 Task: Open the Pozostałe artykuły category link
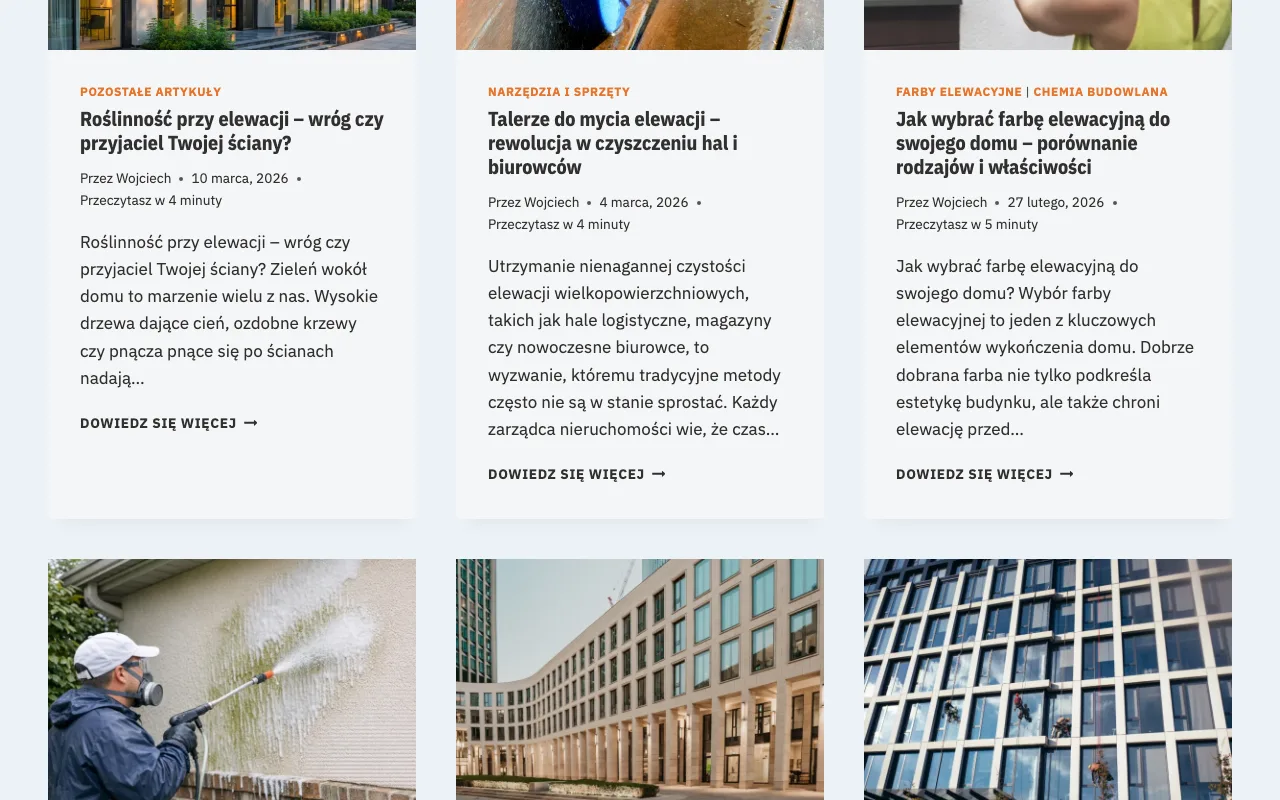(150, 92)
